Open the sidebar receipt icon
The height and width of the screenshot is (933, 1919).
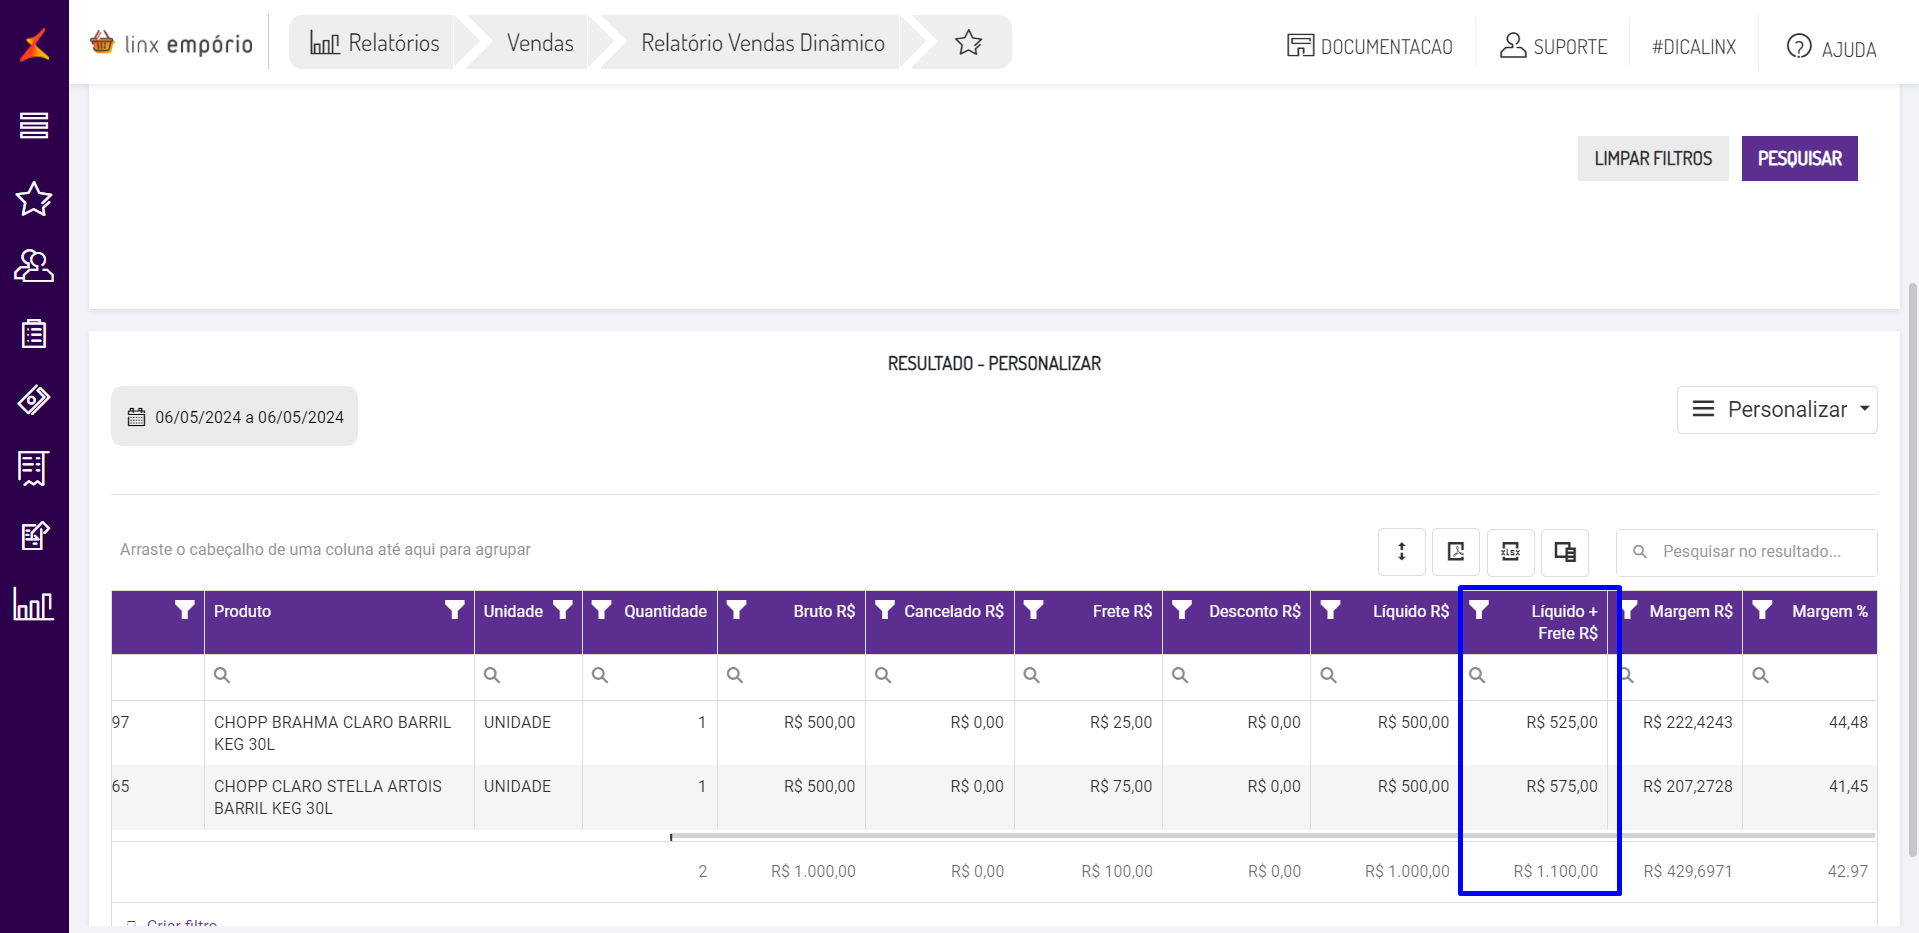tap(34, 468)
